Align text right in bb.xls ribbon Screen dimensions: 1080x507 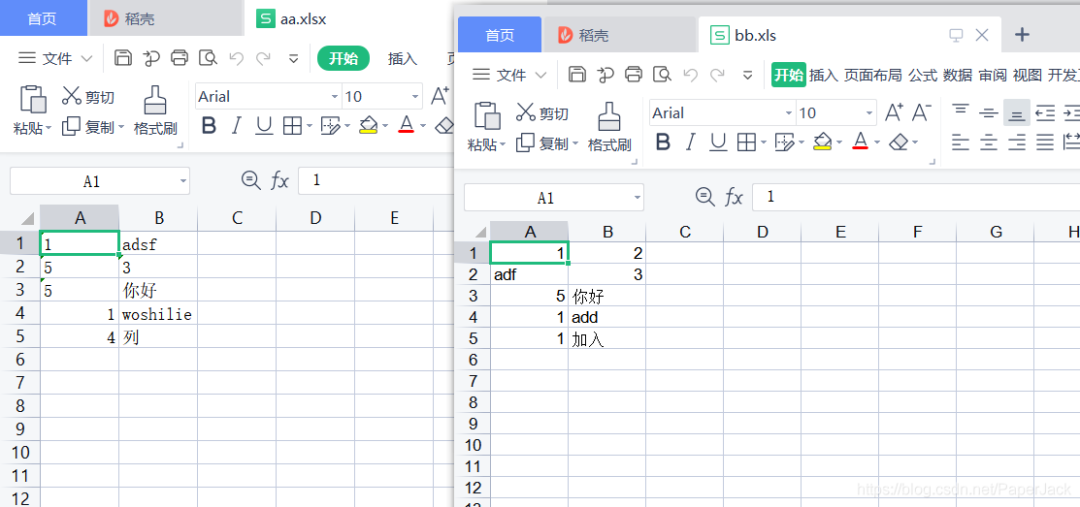click(1017, 143)
